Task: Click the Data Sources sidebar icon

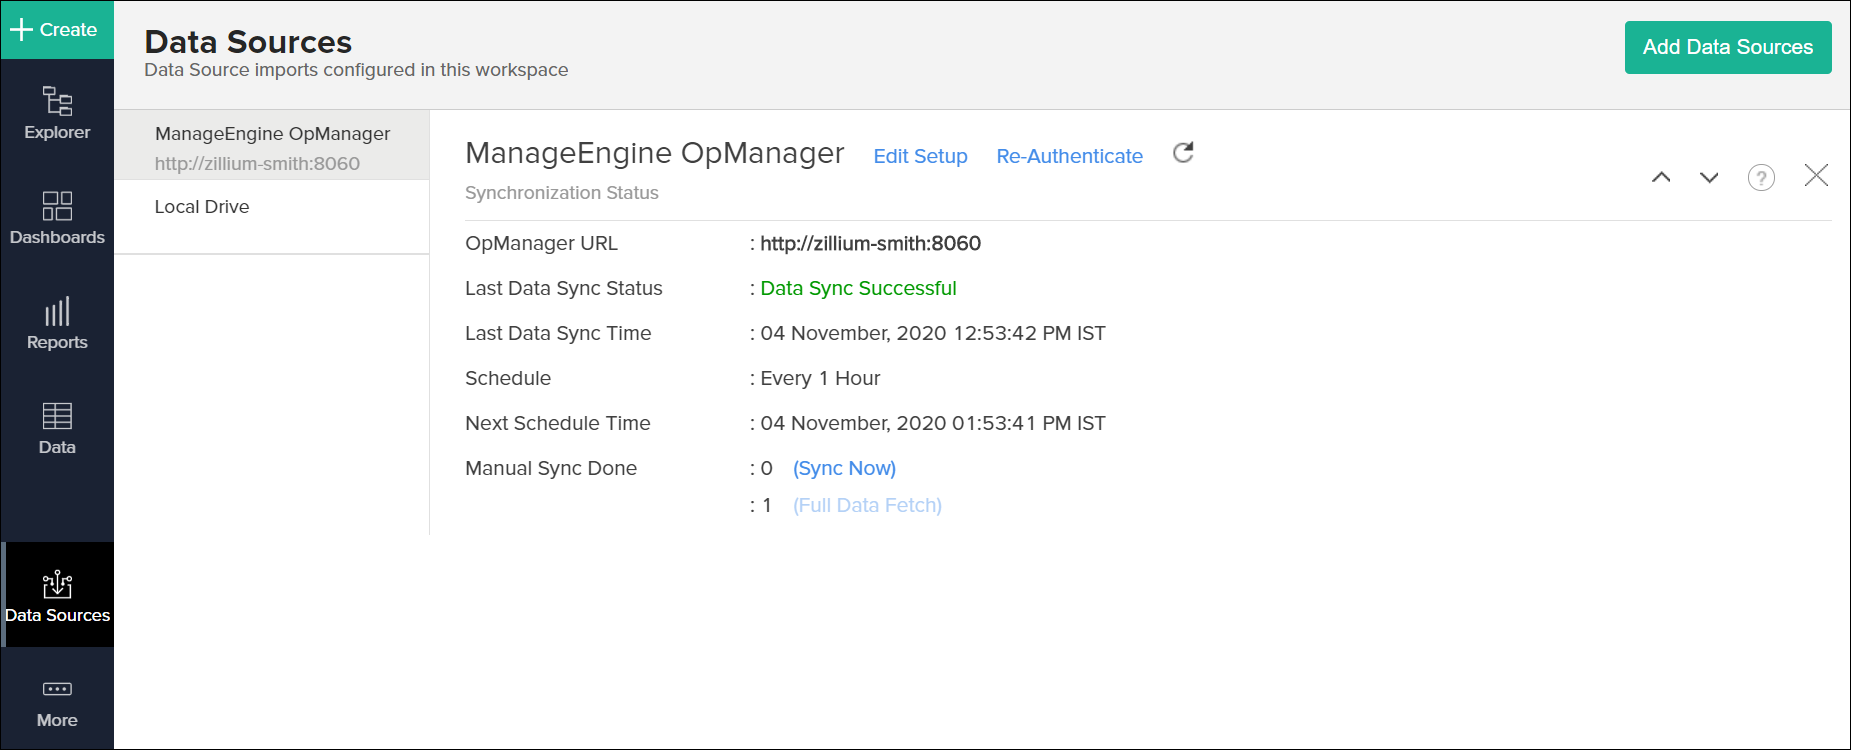Action: click(57, 595)
